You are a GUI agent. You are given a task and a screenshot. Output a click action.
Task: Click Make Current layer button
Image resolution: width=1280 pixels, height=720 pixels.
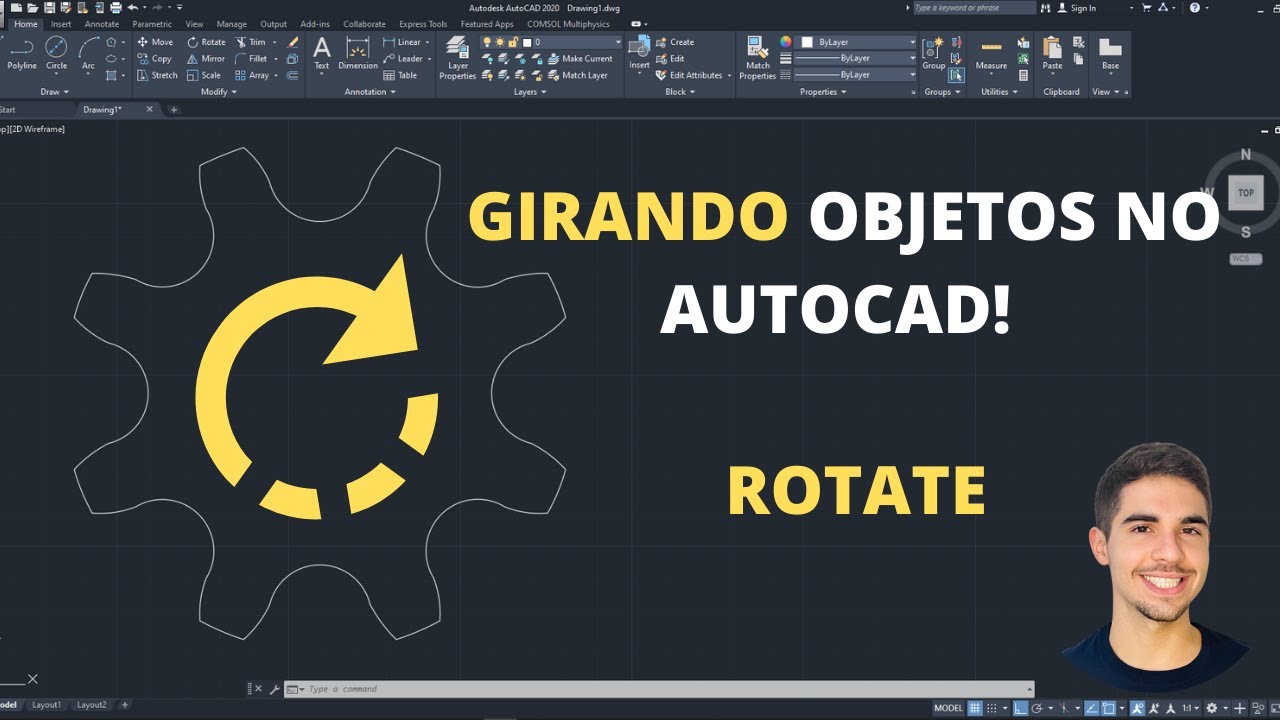pyautogui.click(x=578, y=58)
